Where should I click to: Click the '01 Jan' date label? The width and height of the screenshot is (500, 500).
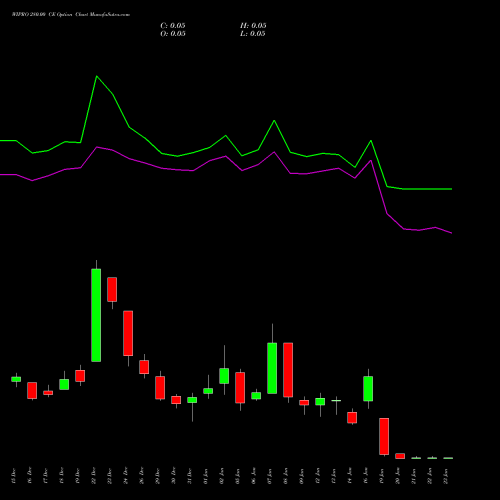tap(206, 476)
